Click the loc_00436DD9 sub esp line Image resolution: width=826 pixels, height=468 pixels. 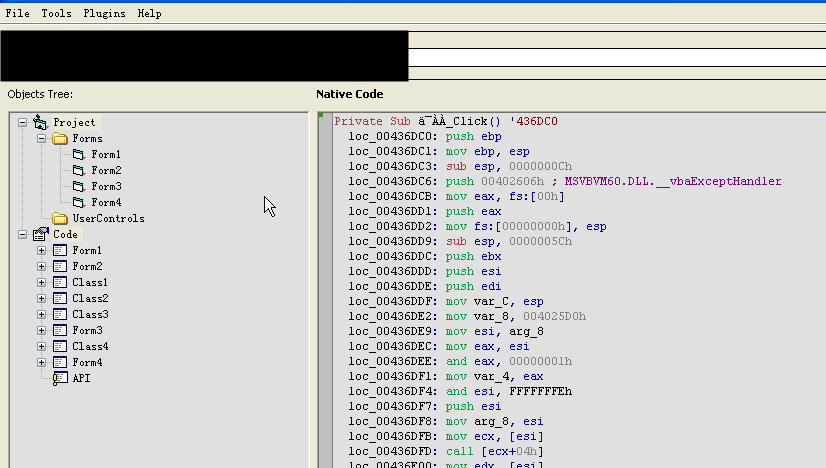coord(460,241)
